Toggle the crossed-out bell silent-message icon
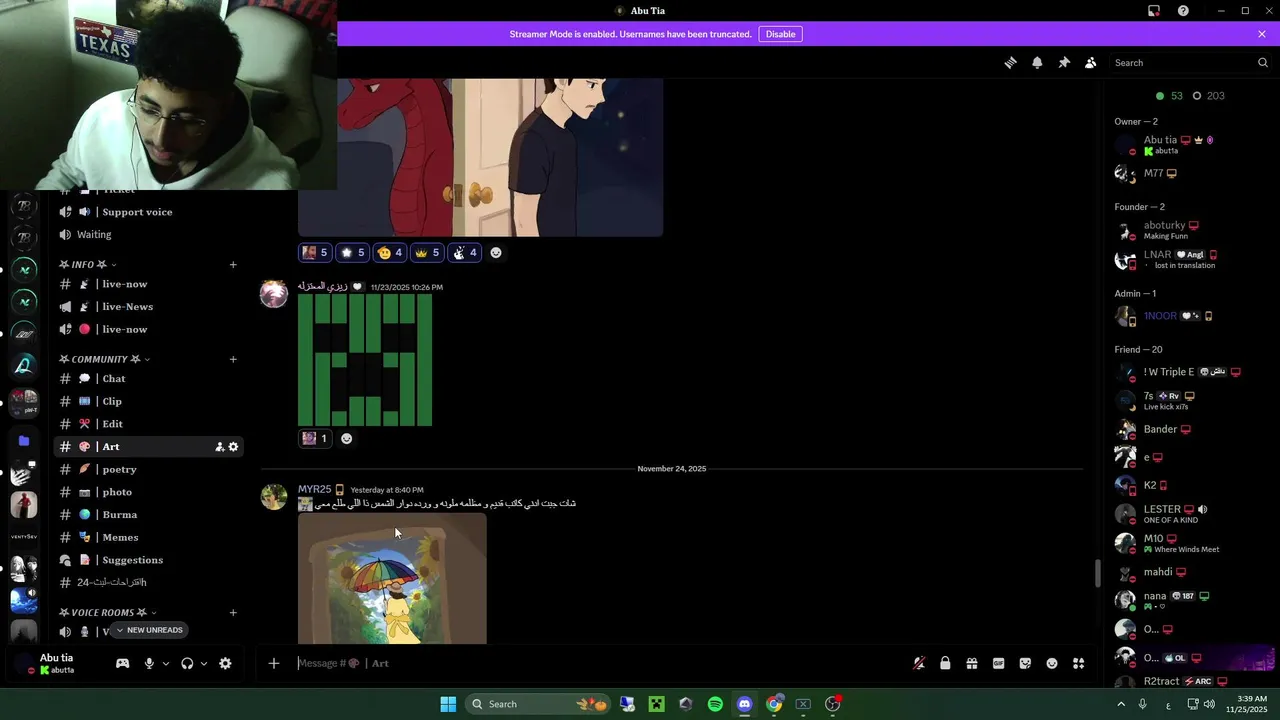1280x720 pixels. click(x=919, y=663)
